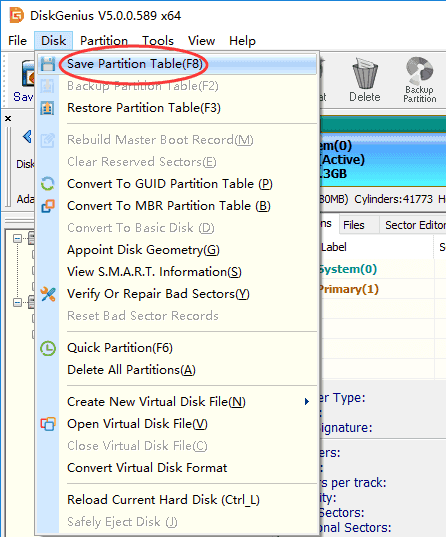Open the Help menu

[242, 41]
